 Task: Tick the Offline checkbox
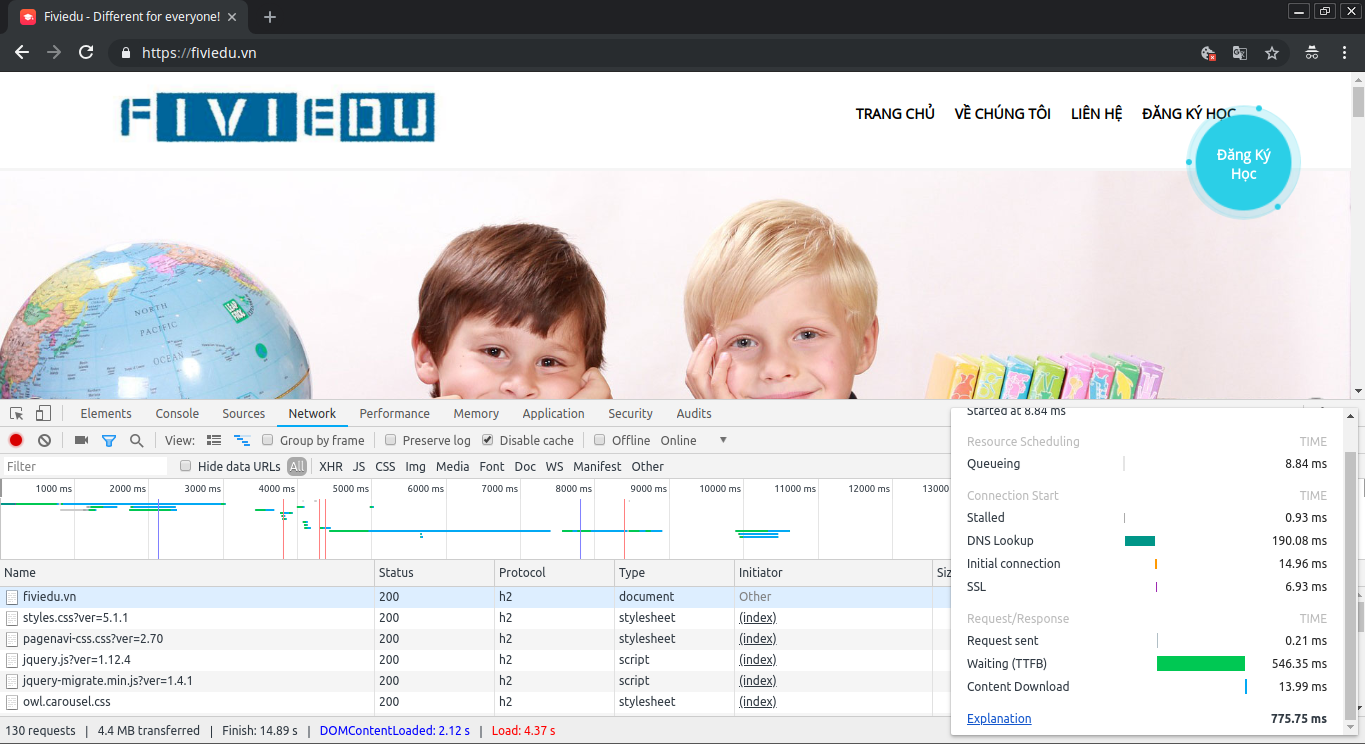pyautogui.click(x=600, y=440)
